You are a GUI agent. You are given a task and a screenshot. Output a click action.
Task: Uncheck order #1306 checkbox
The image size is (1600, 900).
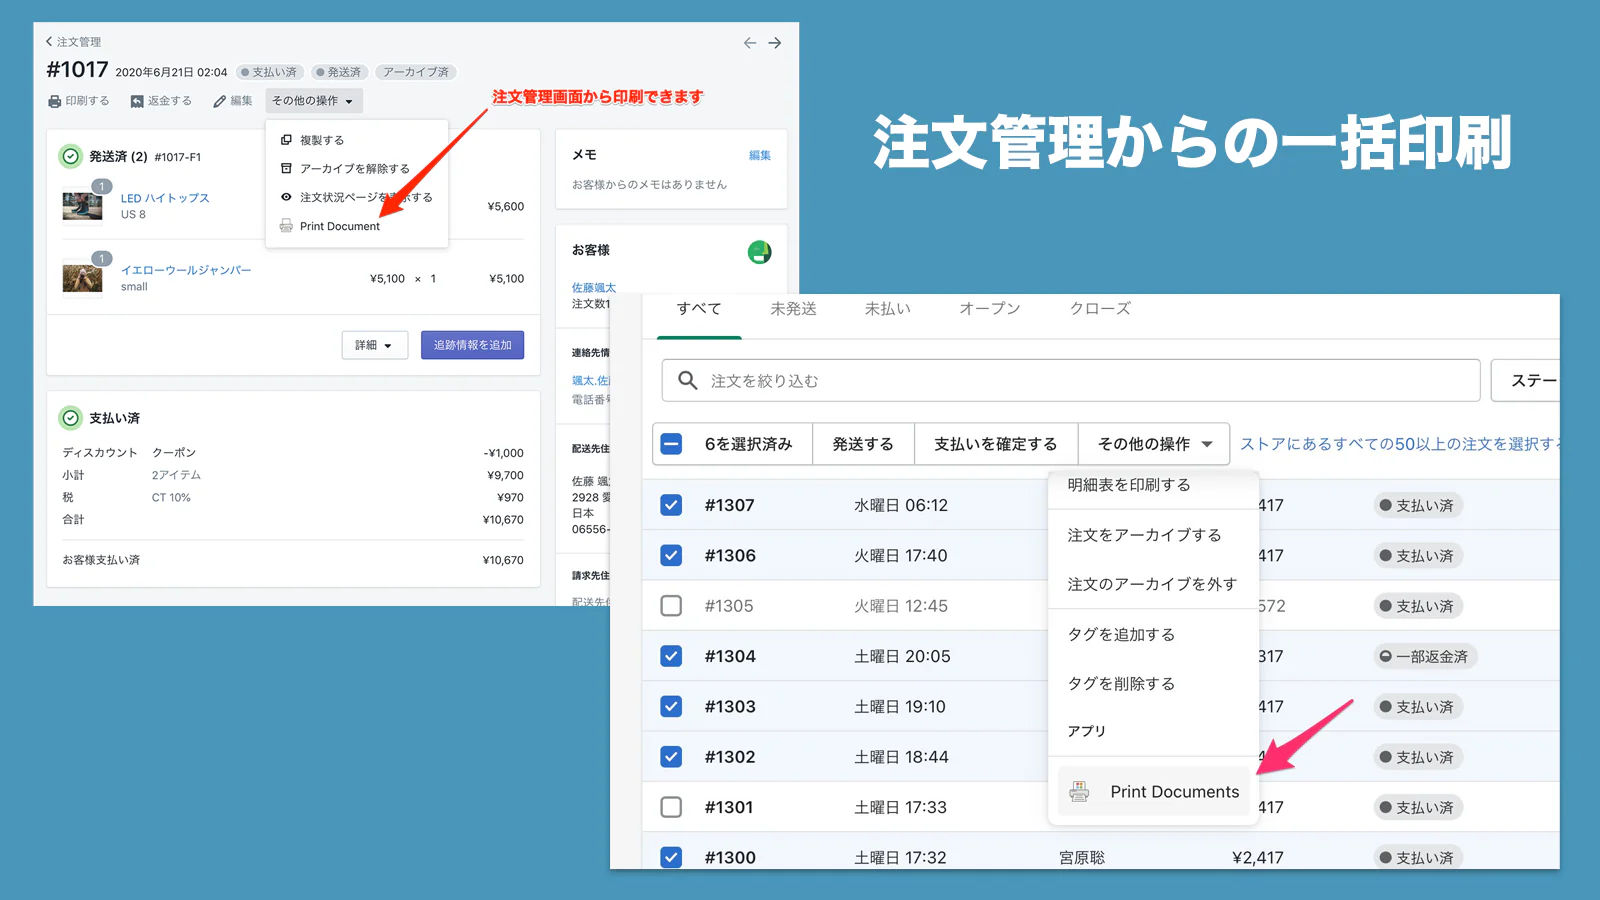(x=671, y=555)
